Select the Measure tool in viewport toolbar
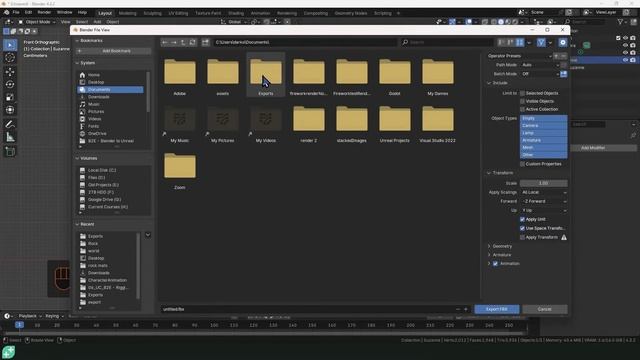The width and height of the screenshot is (640, 360). click(x=10, y=137)
